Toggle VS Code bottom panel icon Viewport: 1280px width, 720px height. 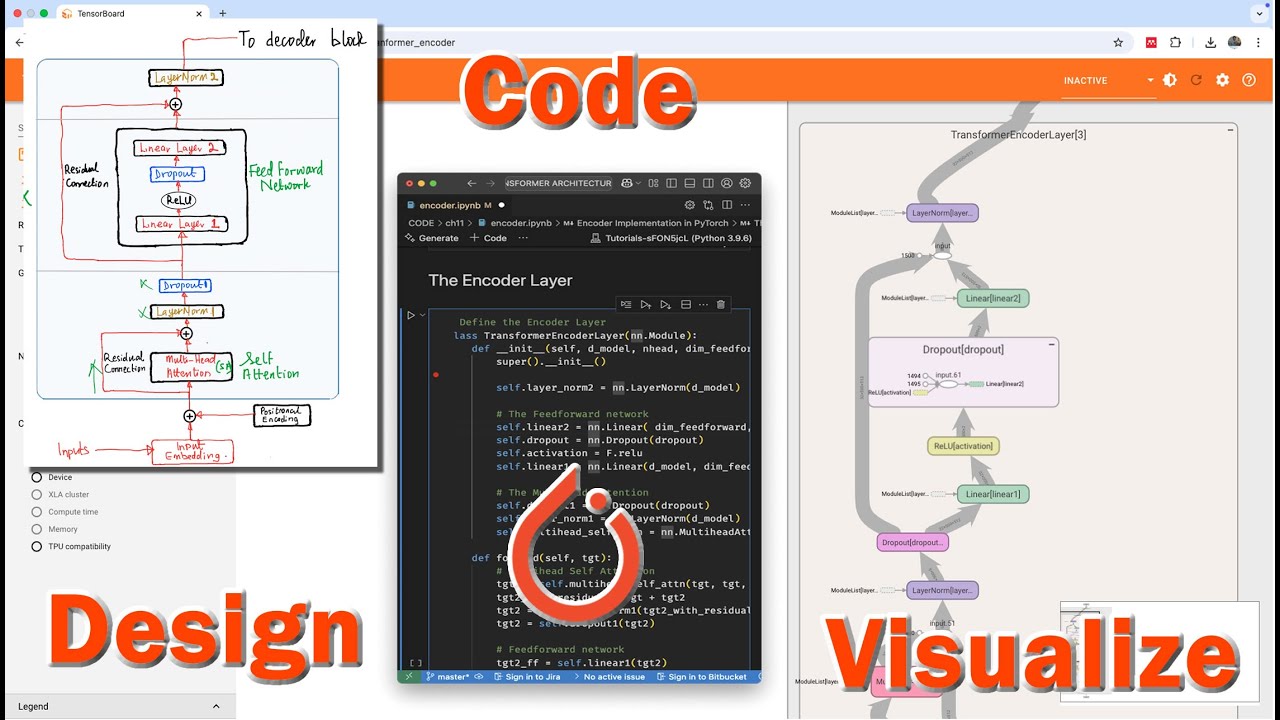(x=690, y=183)
